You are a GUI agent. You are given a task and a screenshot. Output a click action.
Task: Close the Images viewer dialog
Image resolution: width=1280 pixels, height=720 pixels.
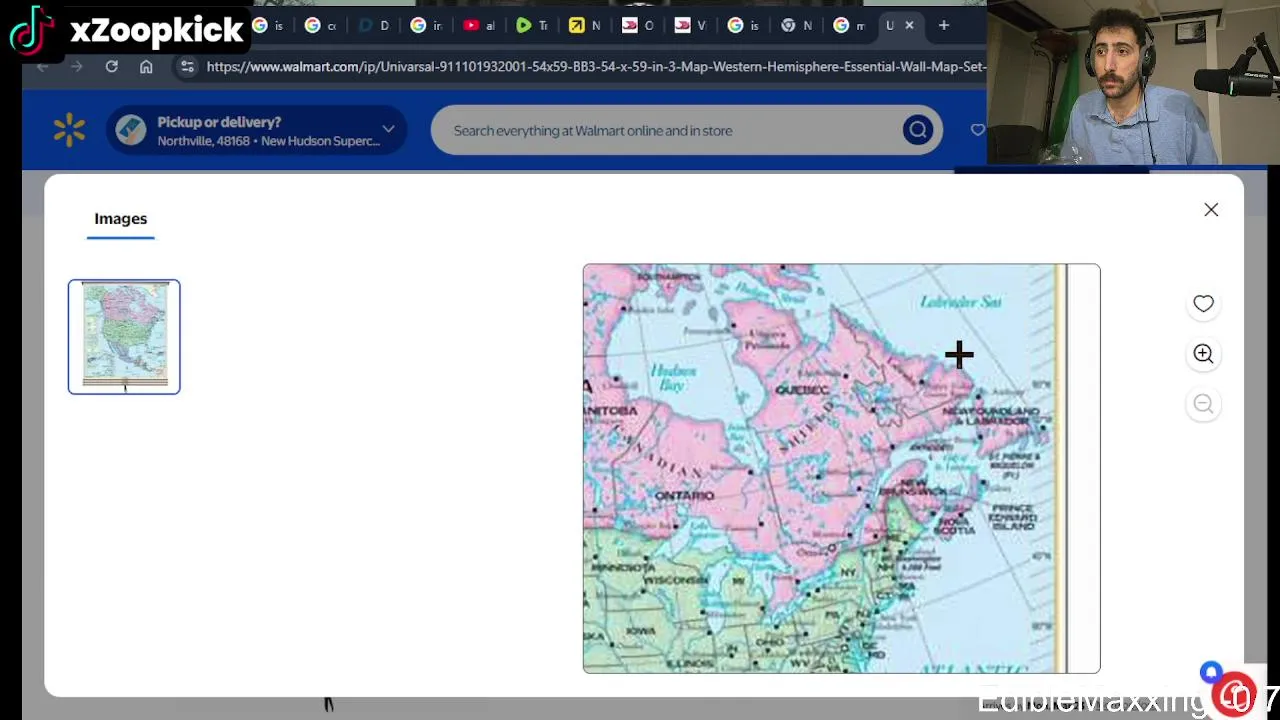tap(1211, 210)
